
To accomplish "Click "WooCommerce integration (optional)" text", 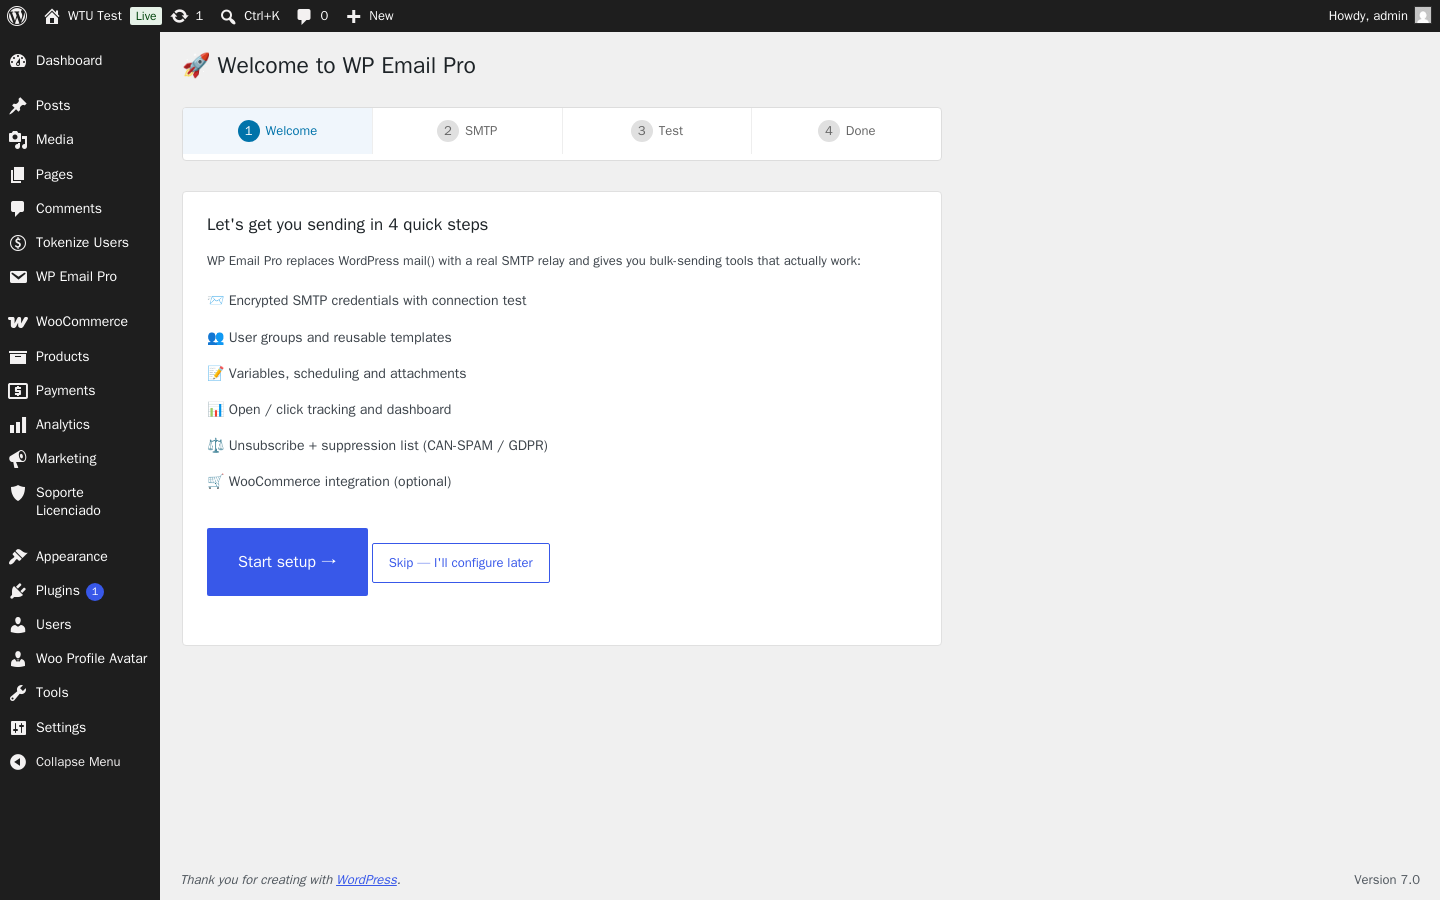I will click(340, 482).
